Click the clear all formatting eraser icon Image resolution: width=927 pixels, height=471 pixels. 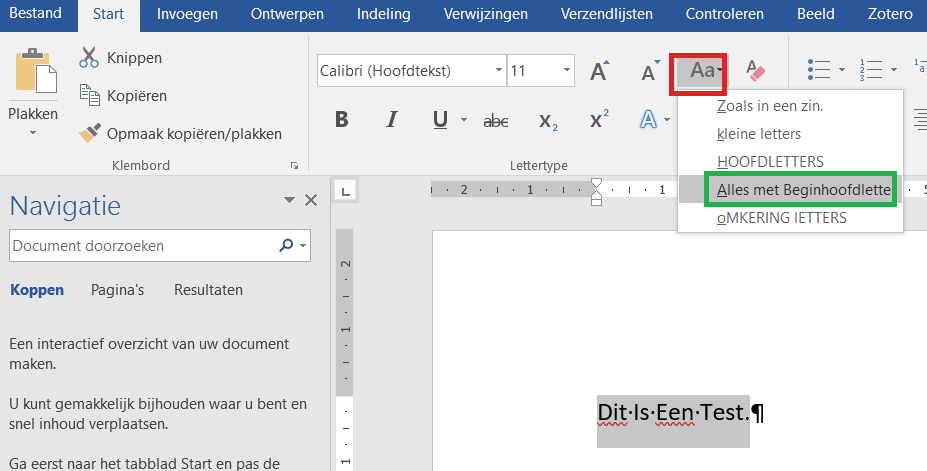[755, 71]
